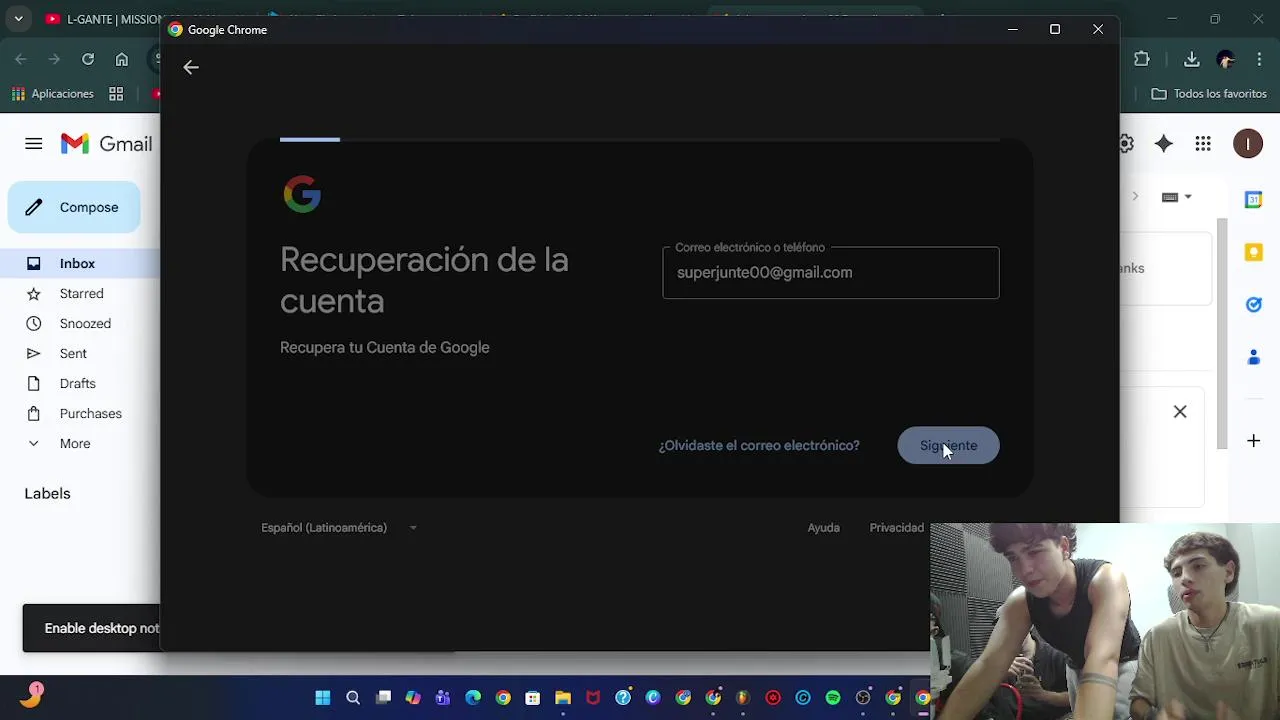Go to newer messages with the chevron
Viewport: 1280px width, 720px height.
coord(1135,196)
